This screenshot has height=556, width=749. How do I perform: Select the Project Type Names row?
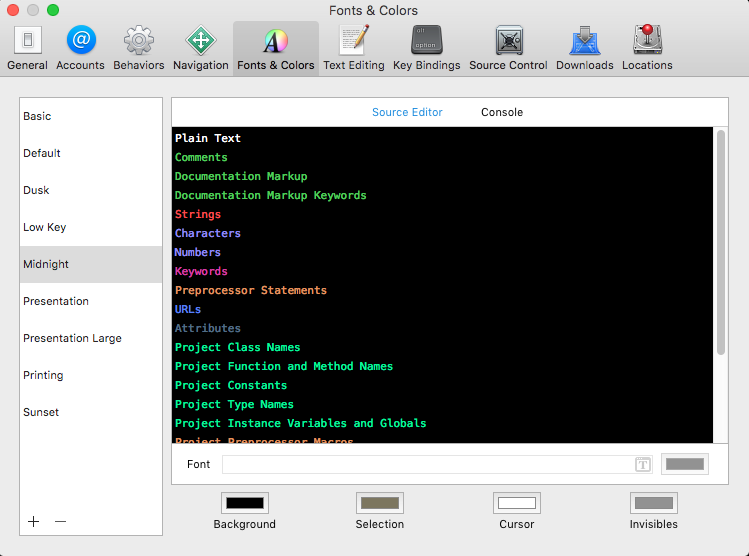click(x=442, y=404)
